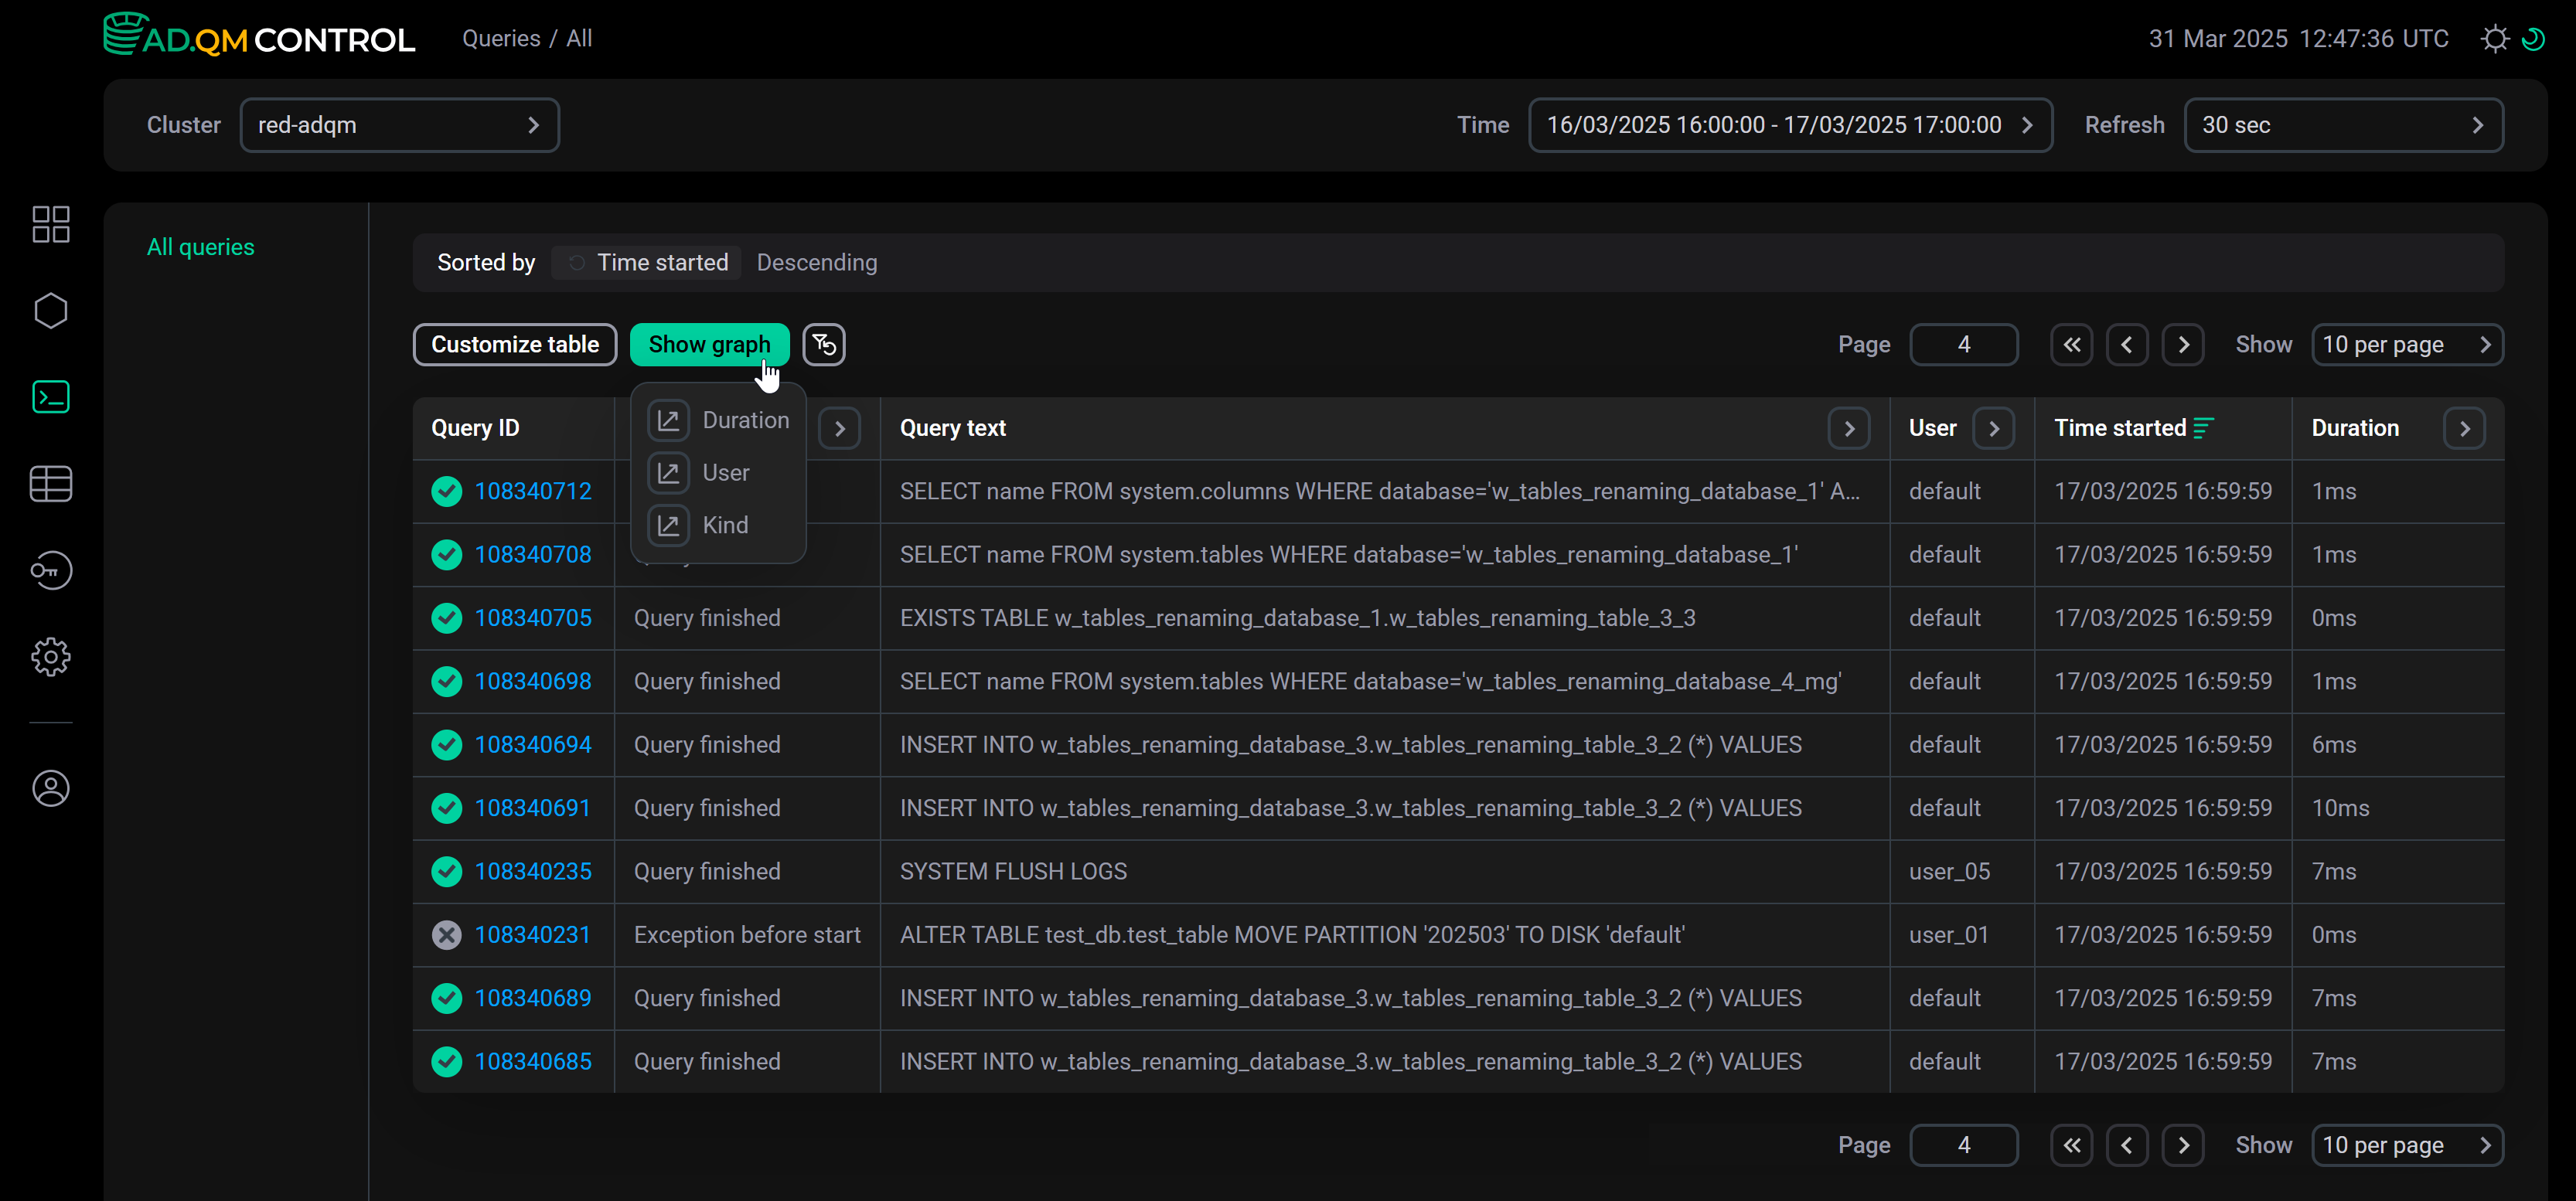
Task: Click the Customize table button
Action: click(x=514, y=345)
